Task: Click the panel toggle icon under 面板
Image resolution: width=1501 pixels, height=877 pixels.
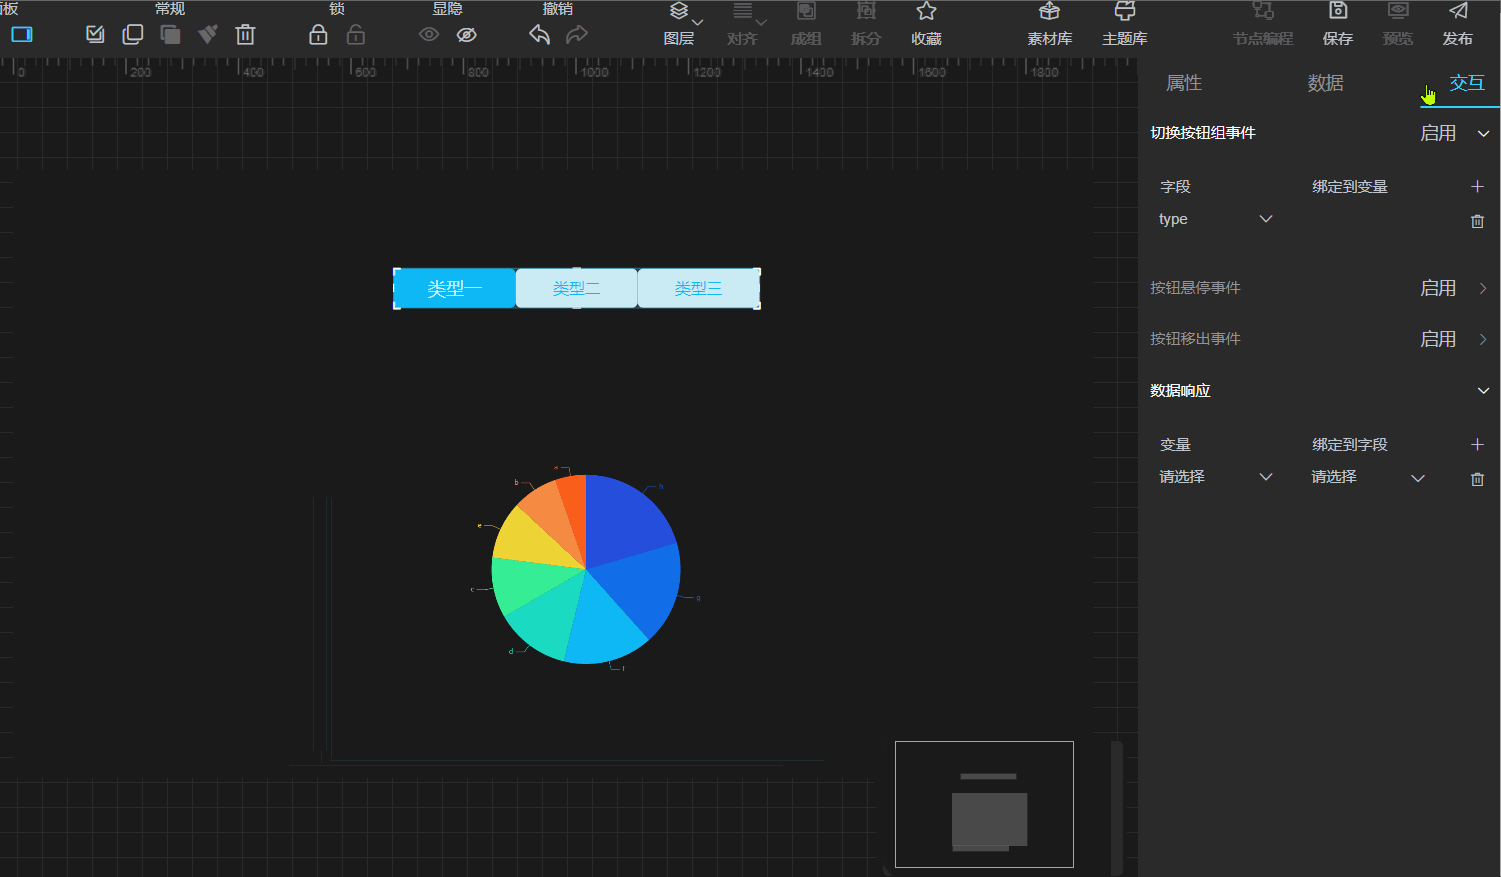Action: (22, 34)
